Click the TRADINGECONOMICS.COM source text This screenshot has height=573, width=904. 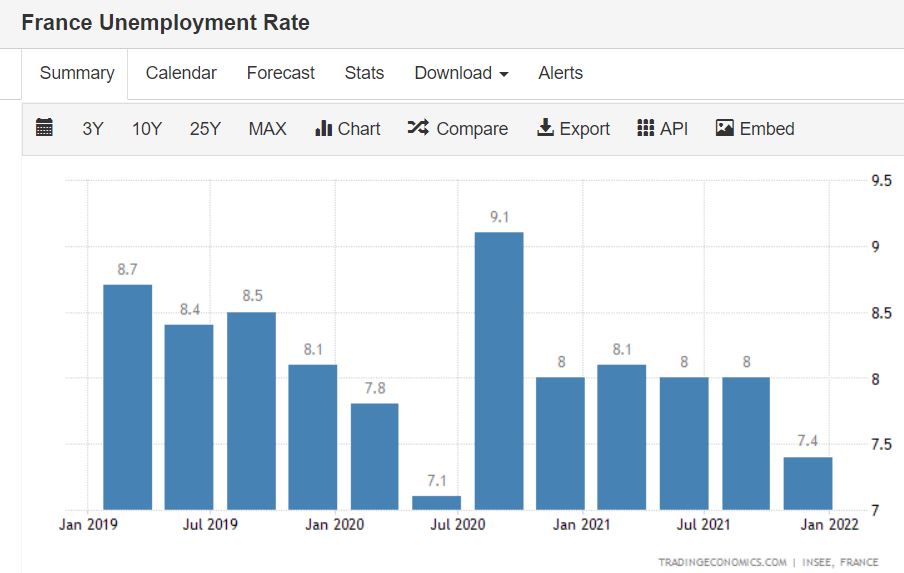(722, 562)
